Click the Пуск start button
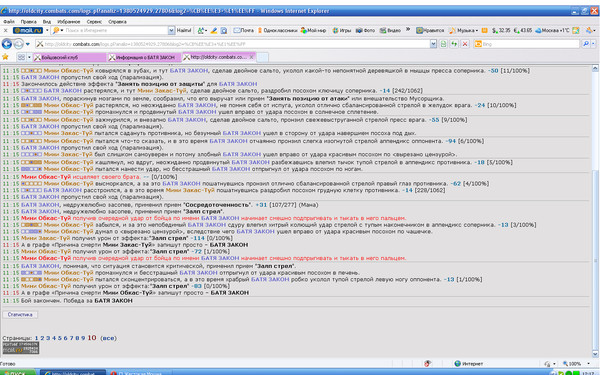The width and height of the screenshot is (600, 375). [x=17, y=373]
